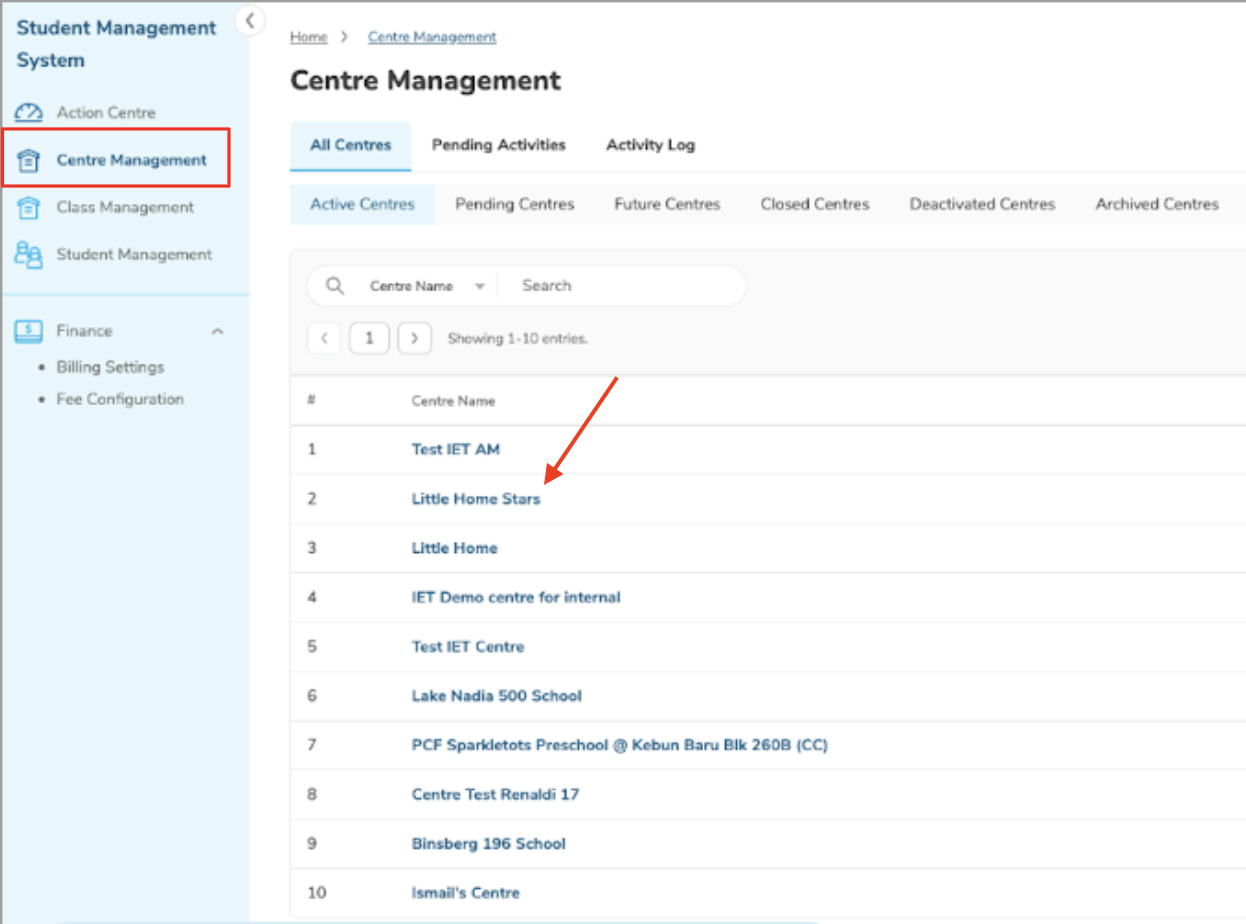
Task: Go to the previous page of entries
Action: click(324, 338)
